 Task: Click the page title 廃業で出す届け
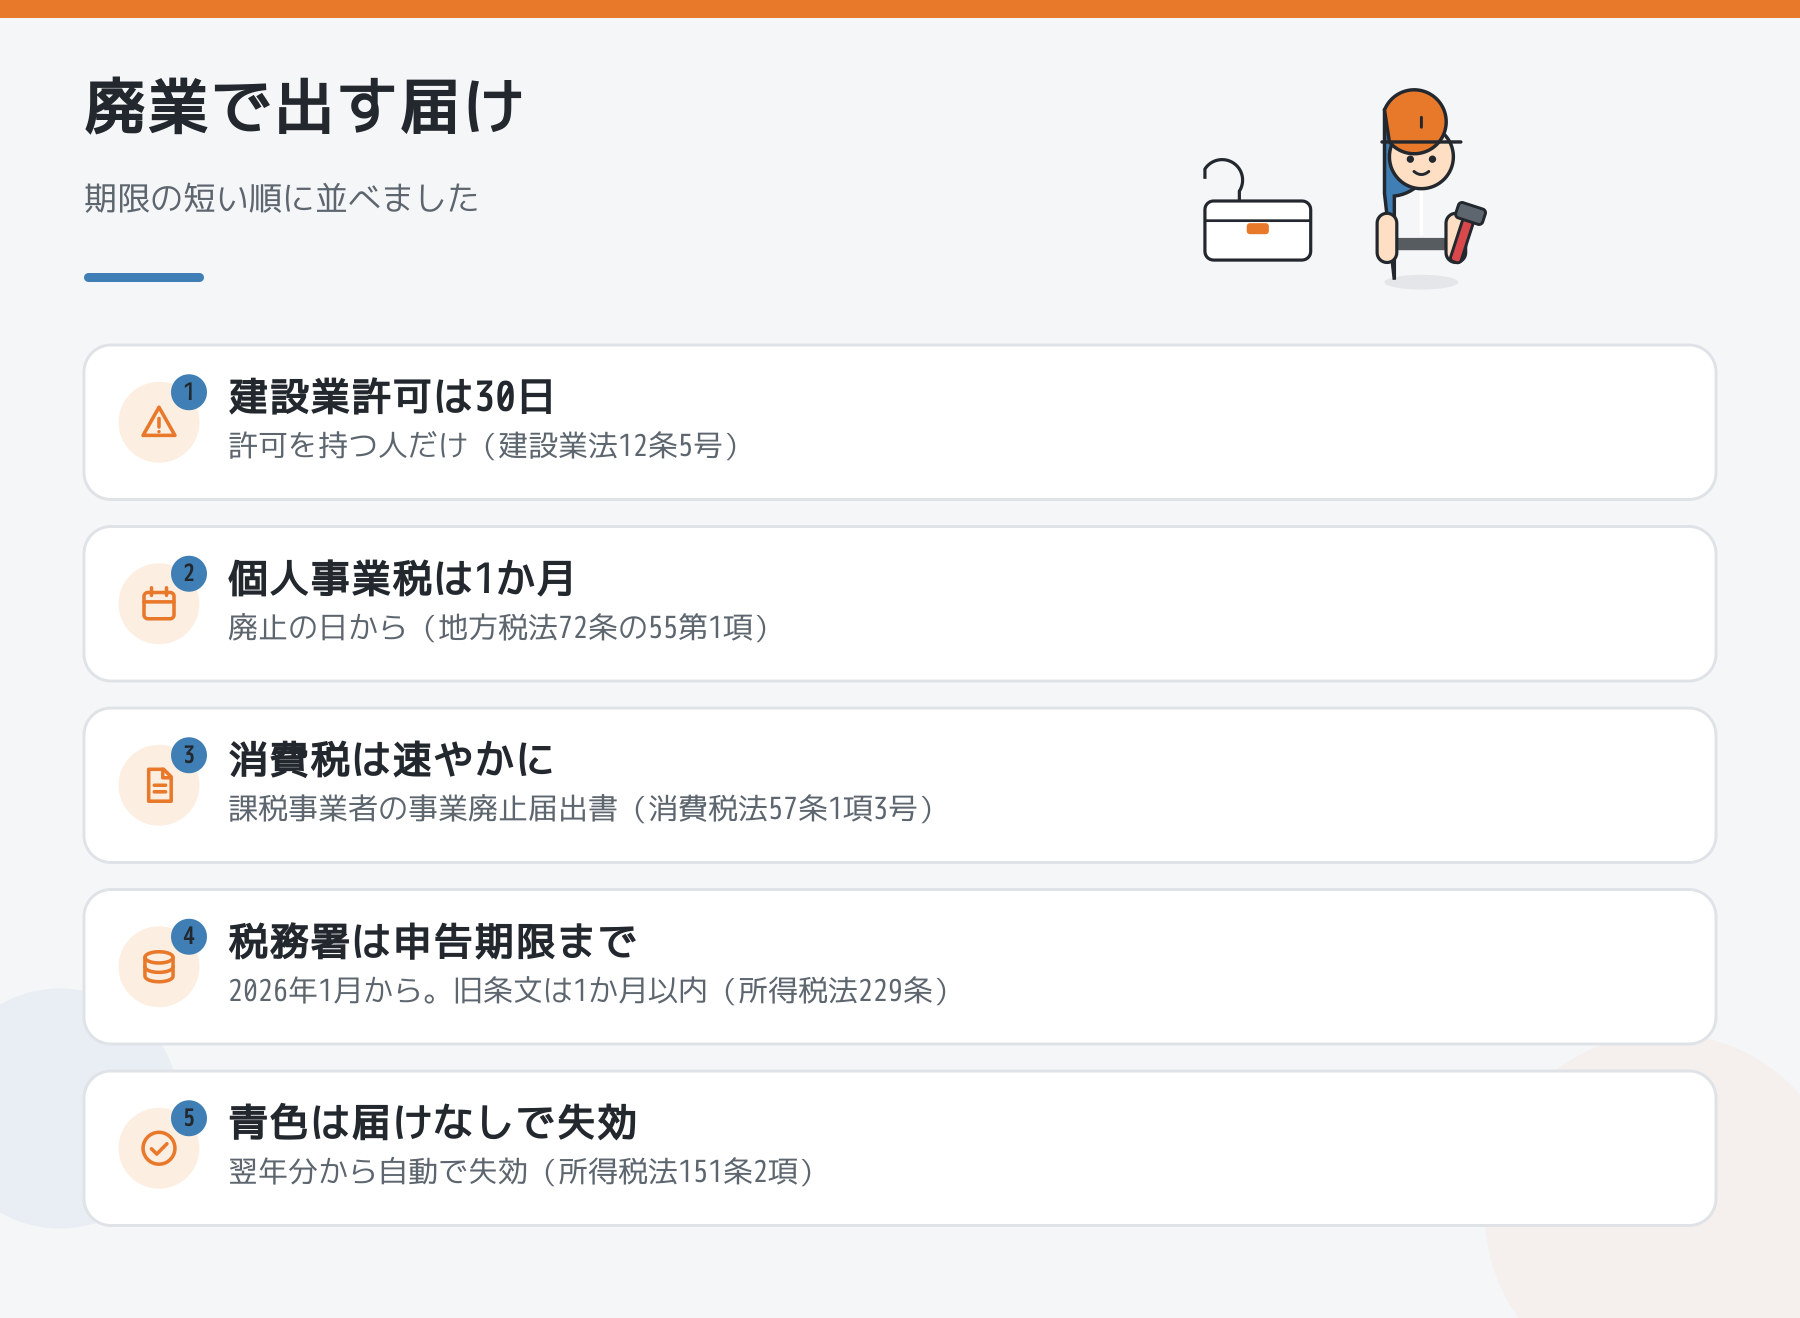coord(304,106)
